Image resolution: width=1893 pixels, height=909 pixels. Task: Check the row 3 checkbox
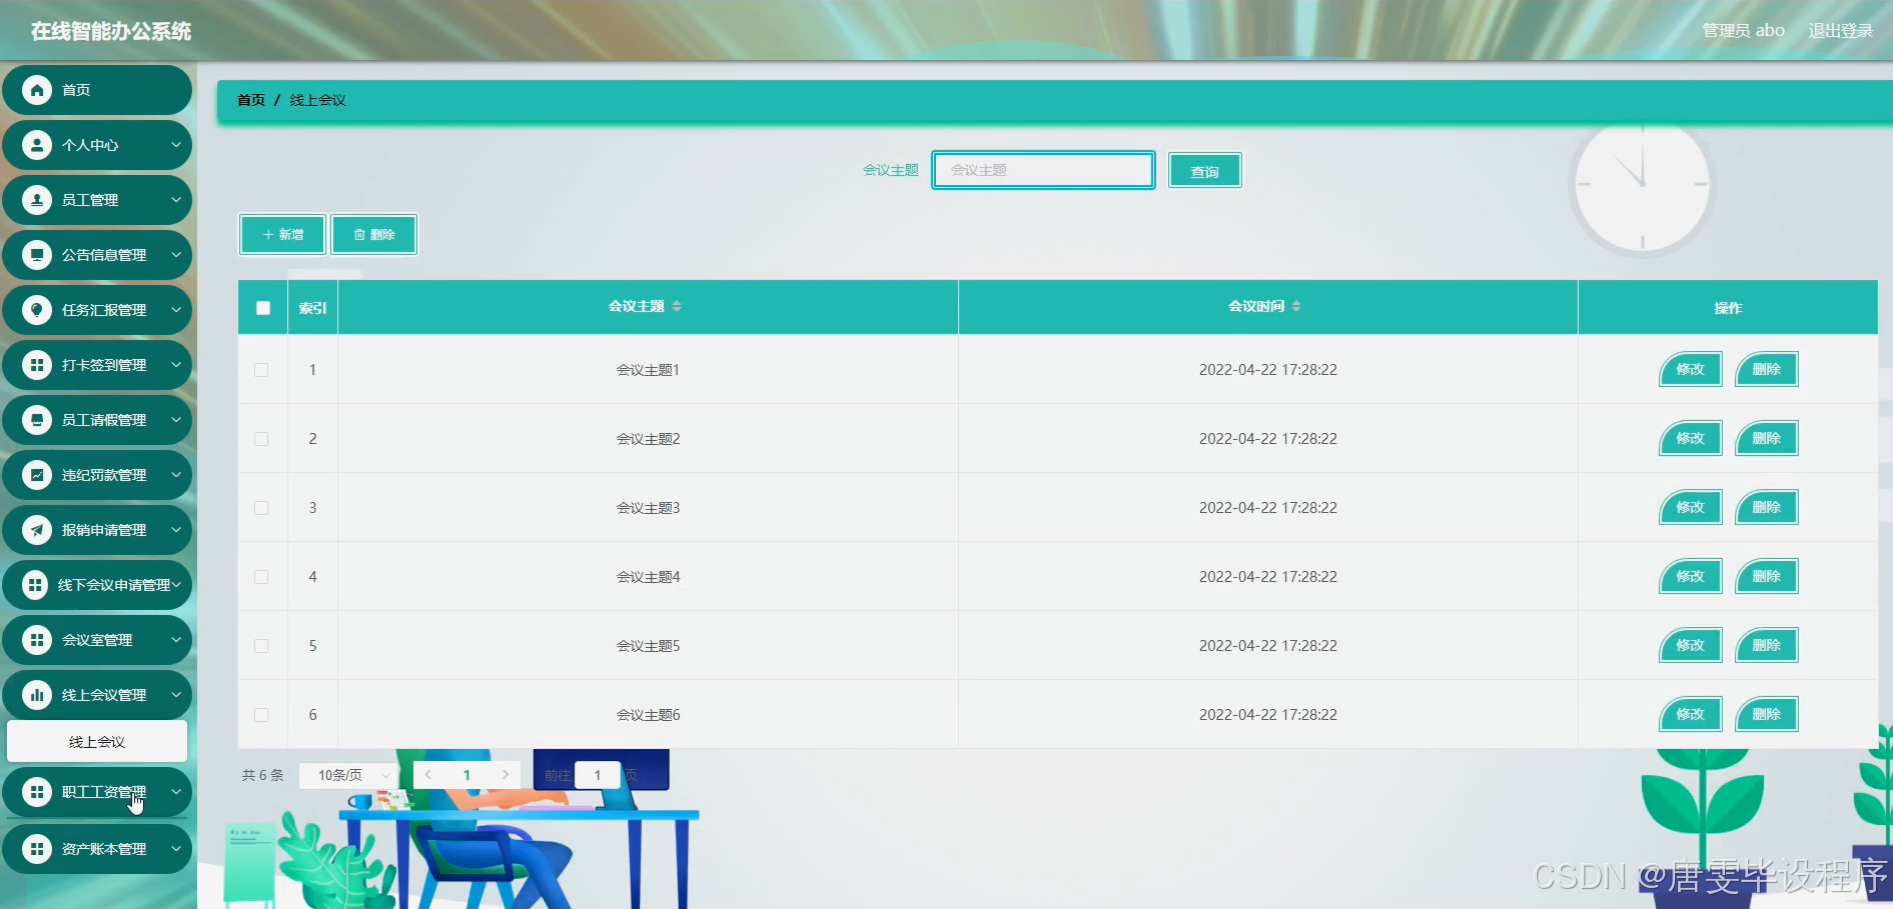[261, 508]
